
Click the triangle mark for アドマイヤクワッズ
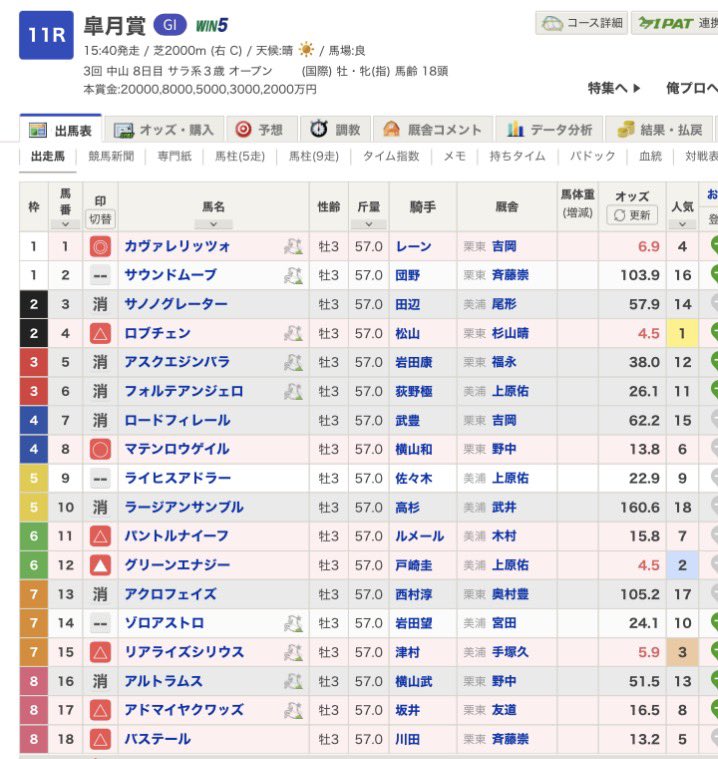(x=100, y=711)
